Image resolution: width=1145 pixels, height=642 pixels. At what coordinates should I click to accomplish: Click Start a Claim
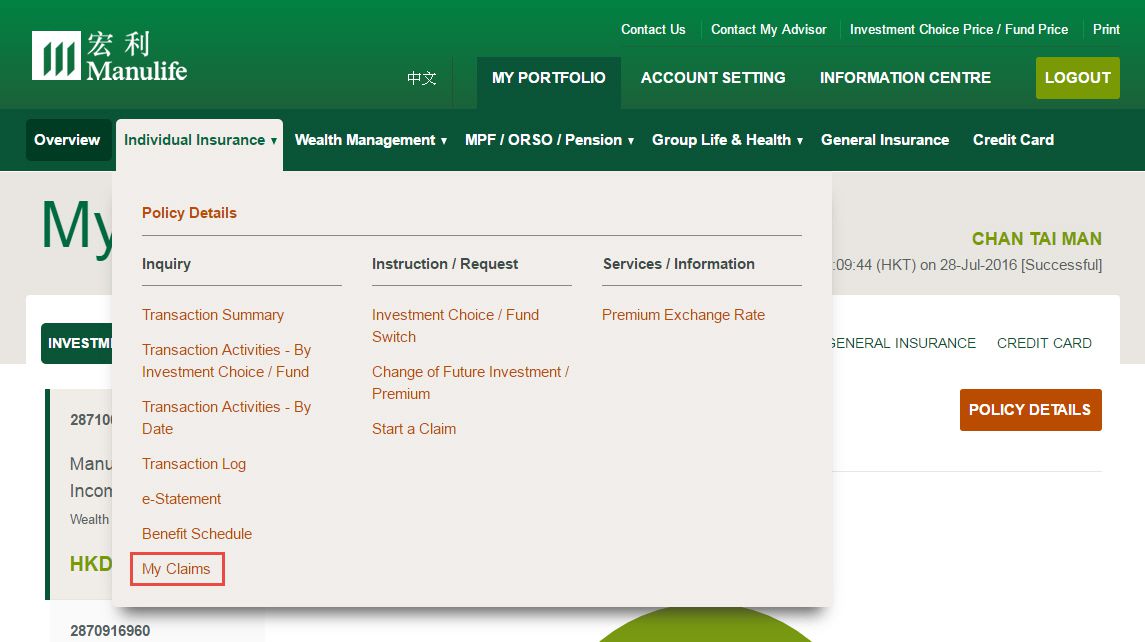point(413,429)
